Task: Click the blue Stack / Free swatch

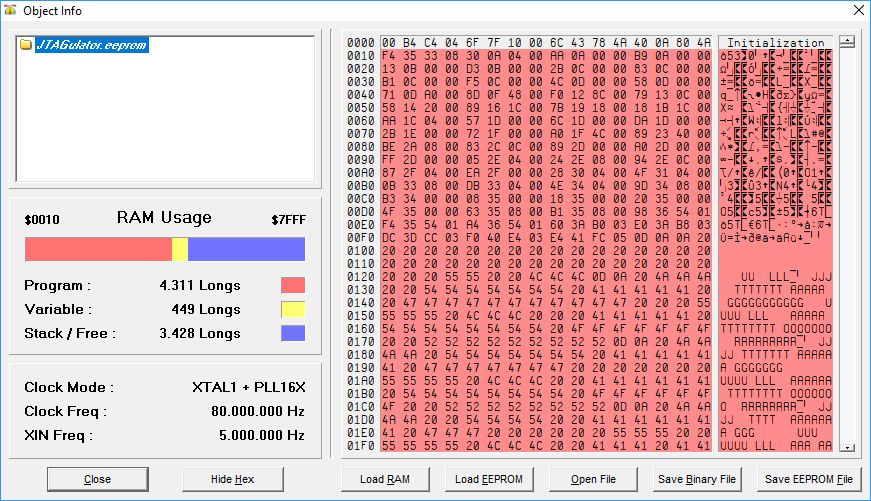Action: pyautogui.click(x=293, y=333)
